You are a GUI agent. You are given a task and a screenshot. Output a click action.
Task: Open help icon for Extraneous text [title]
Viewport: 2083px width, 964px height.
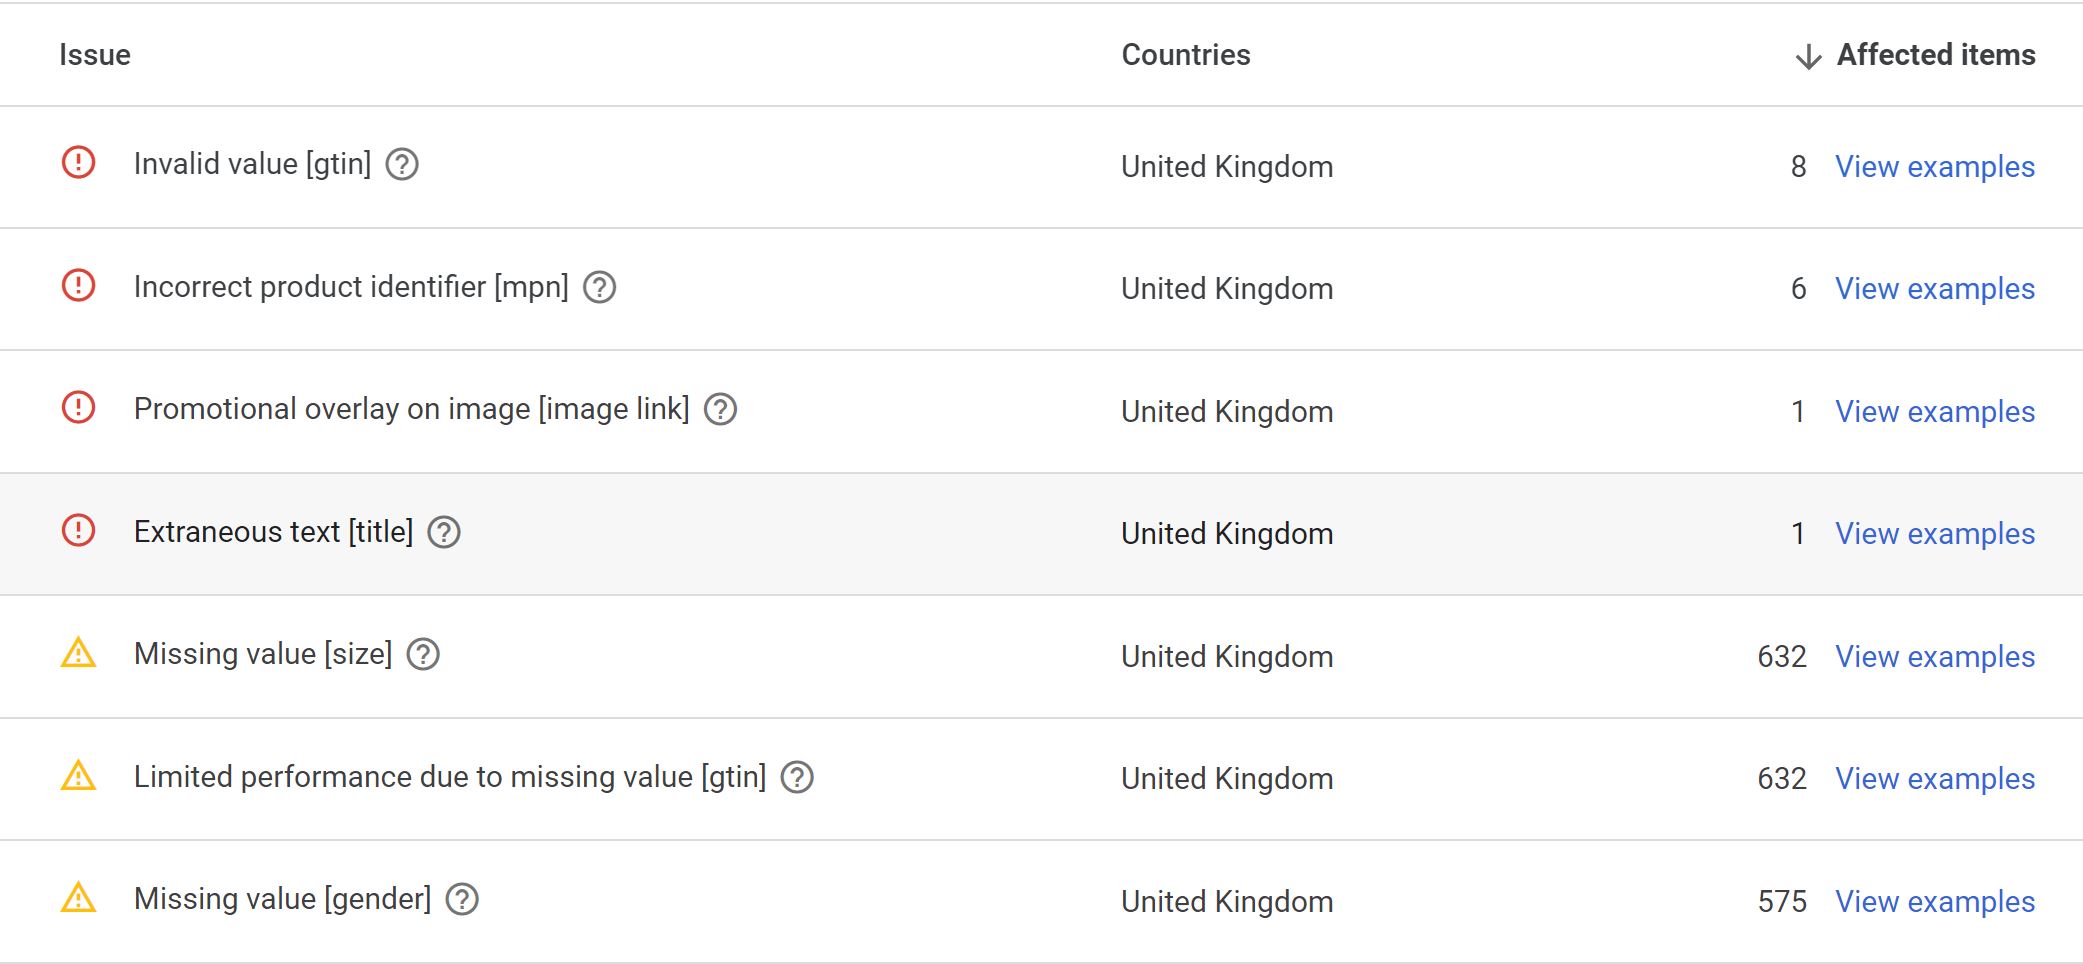click(444, 532)
